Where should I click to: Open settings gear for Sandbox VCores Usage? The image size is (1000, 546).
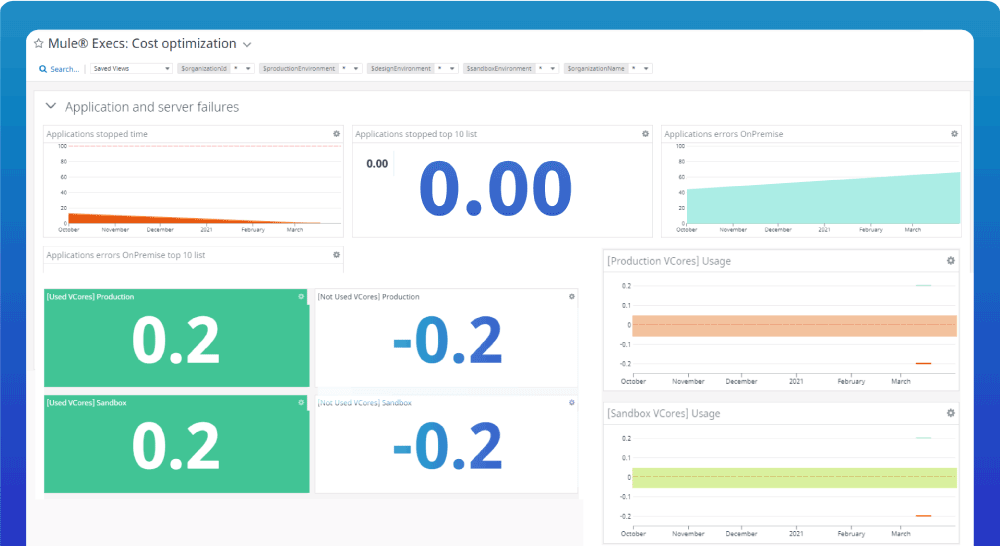tap(951, 413)
